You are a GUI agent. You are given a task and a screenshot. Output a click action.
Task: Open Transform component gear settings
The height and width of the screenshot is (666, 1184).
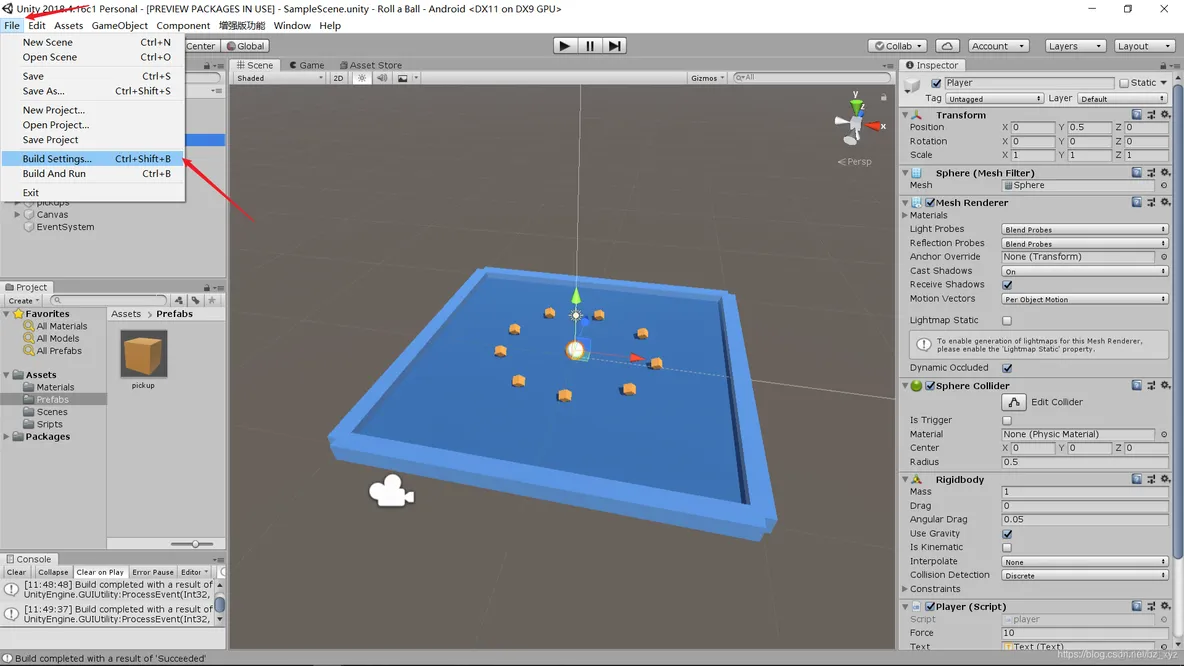1165,115
